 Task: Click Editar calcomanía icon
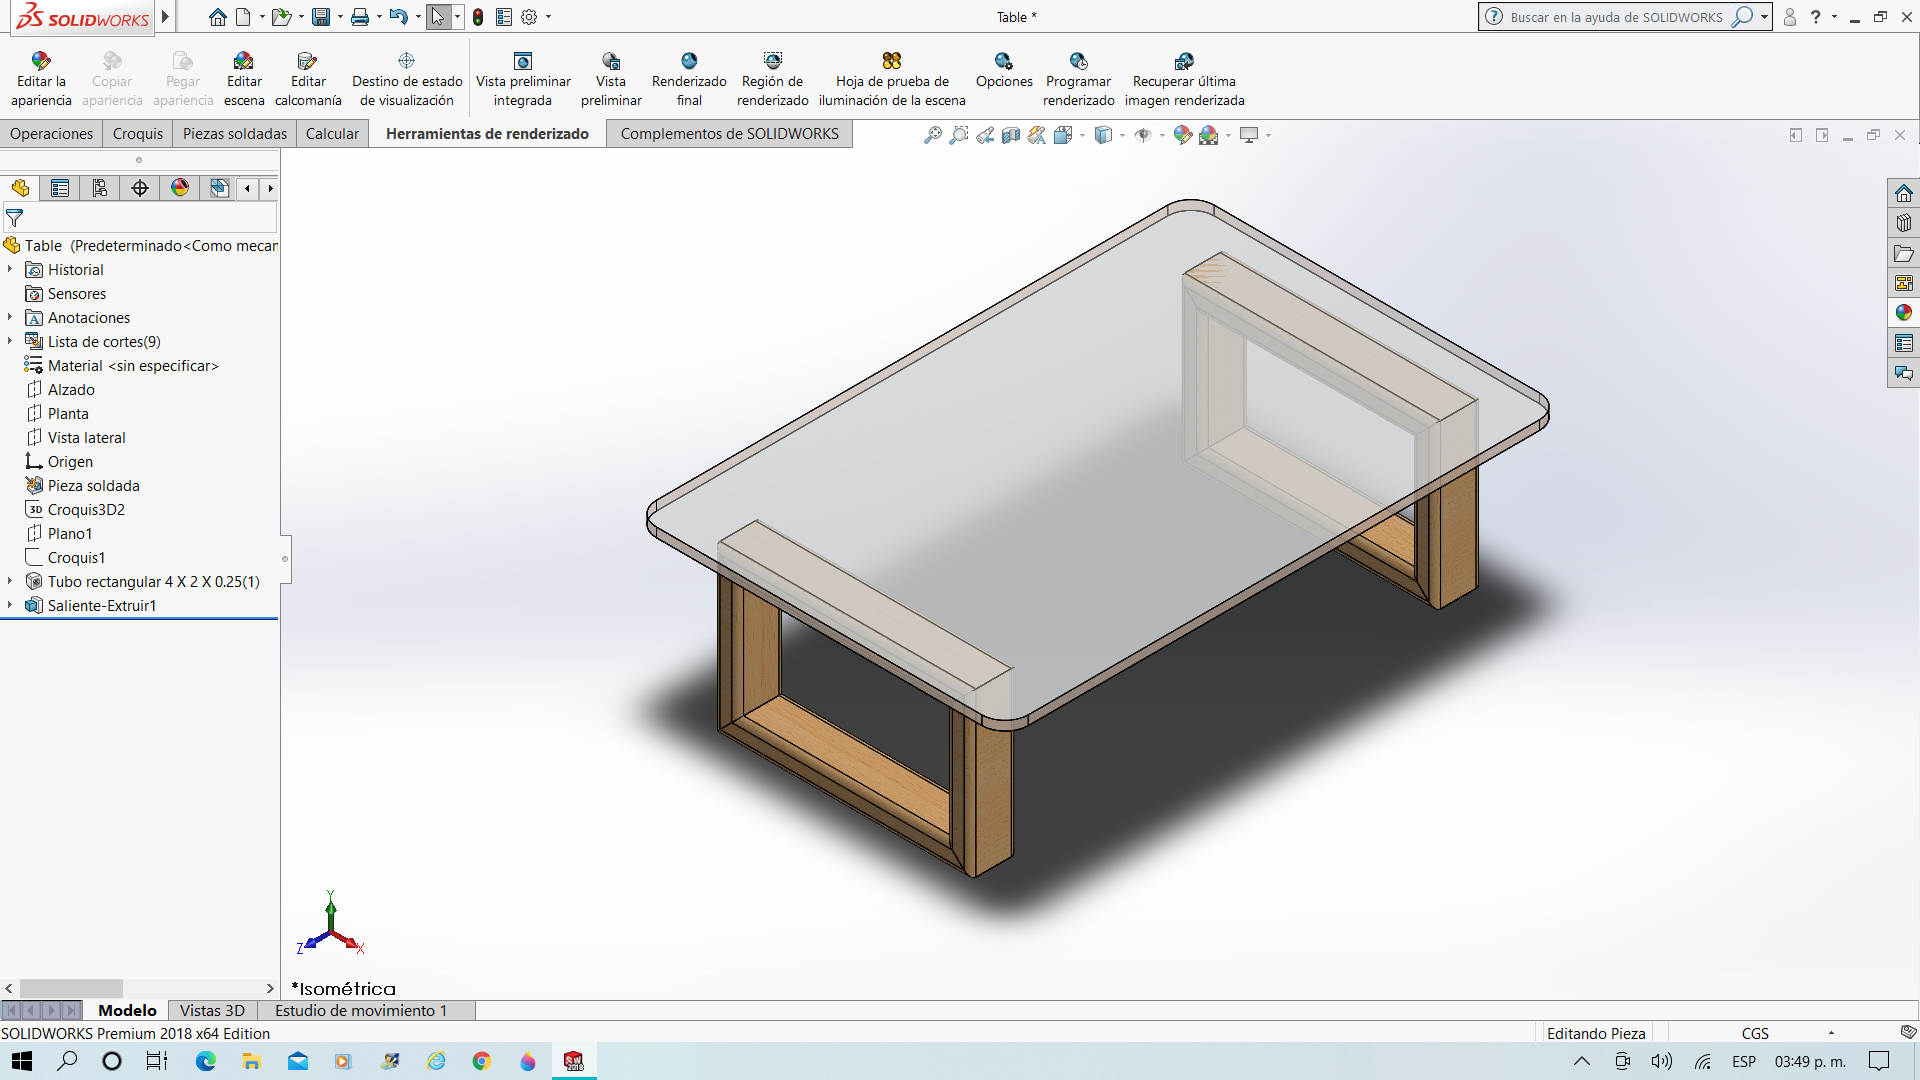[x=308, y=61]
